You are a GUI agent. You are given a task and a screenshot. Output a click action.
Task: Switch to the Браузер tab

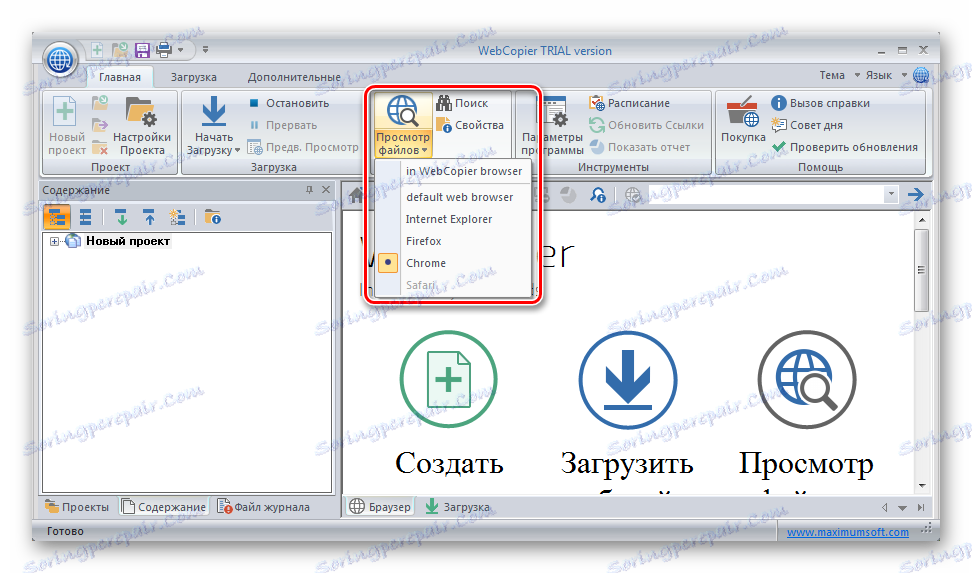[x=381, y=507]
